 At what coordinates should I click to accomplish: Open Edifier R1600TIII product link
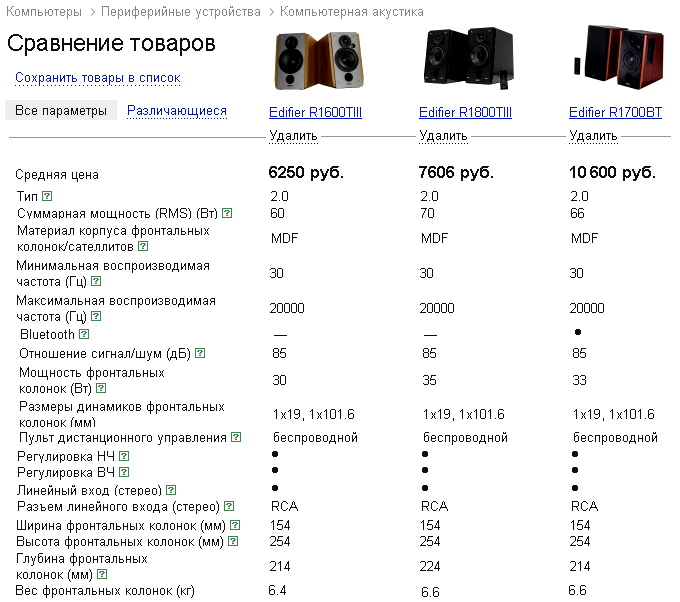[x=315, y=113]
